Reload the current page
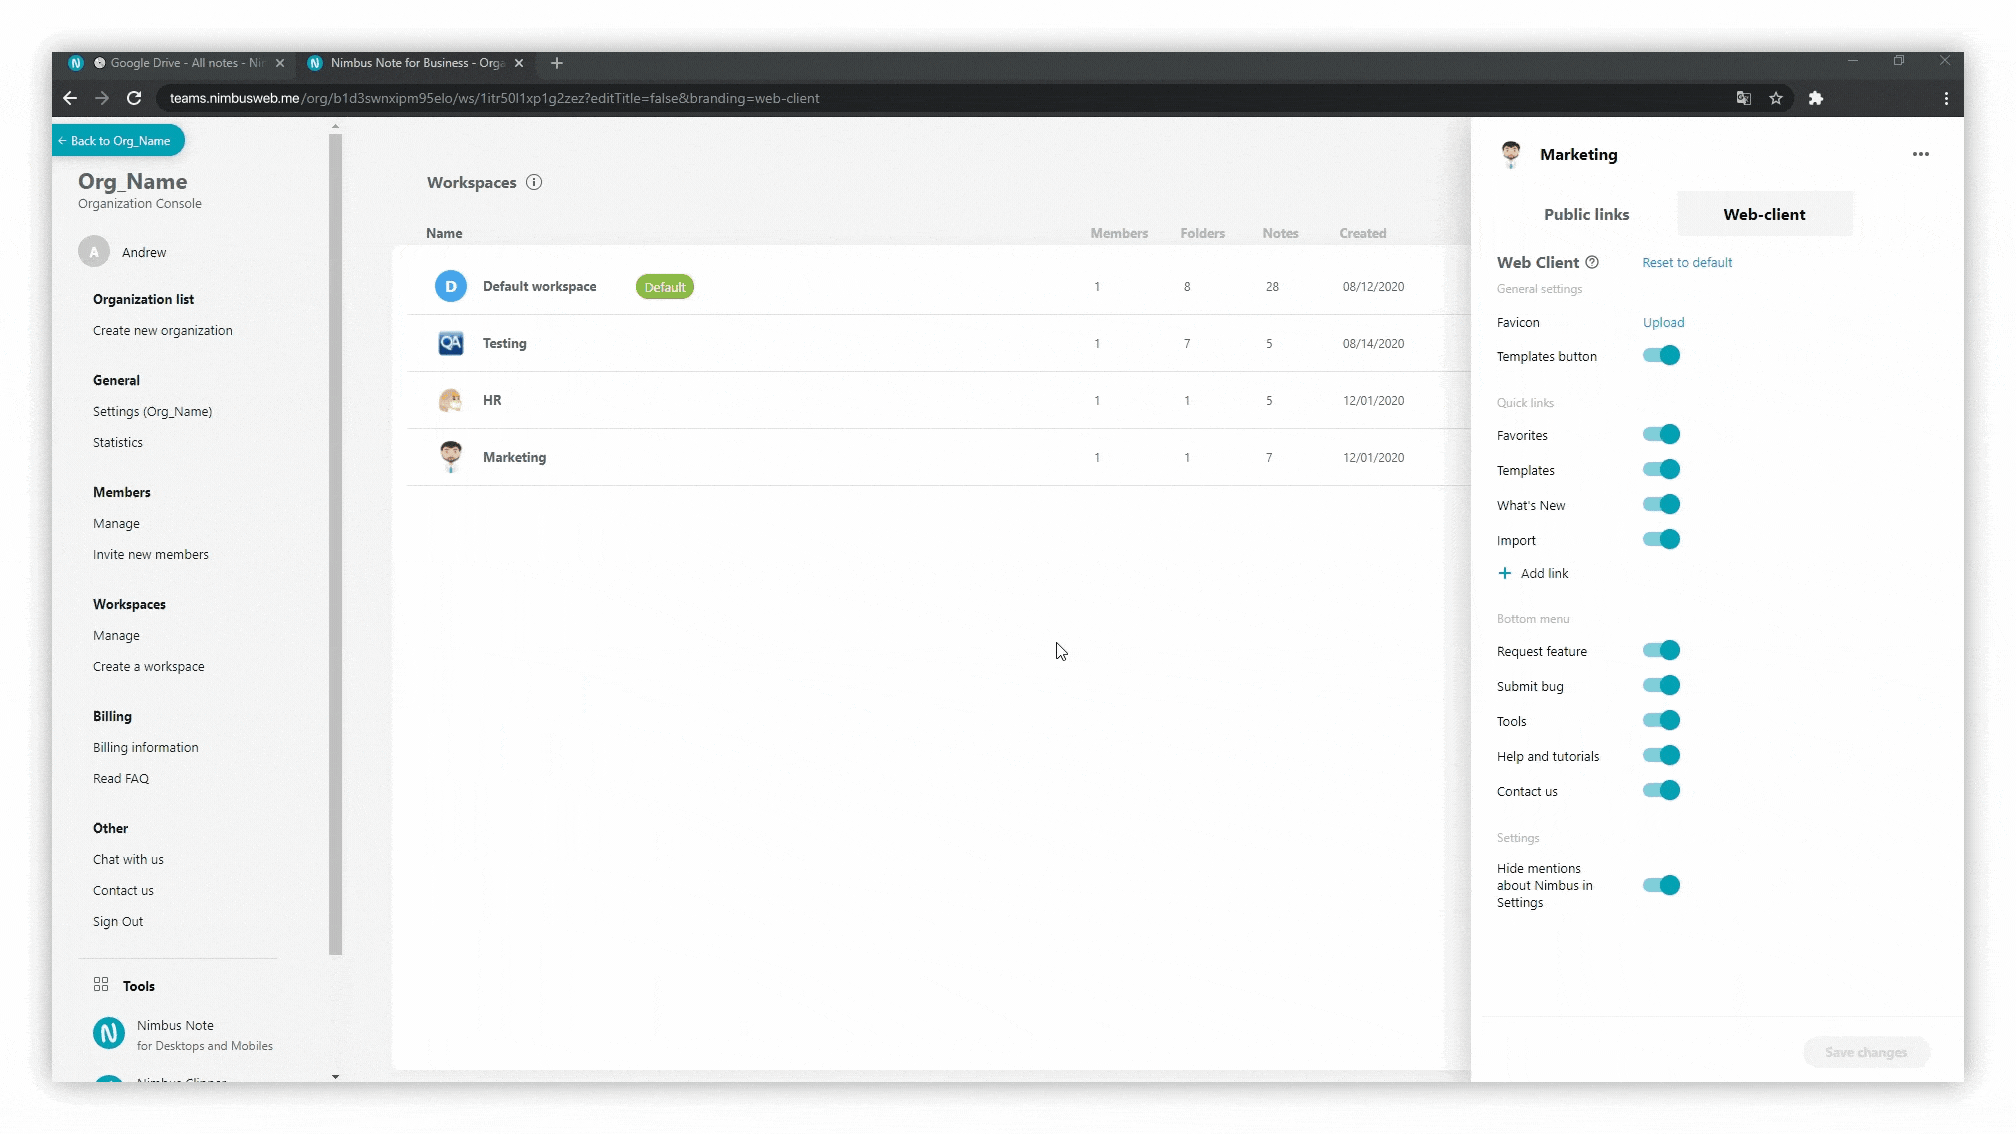Viewport: 2016px width, 1134px height. (x=134, y=98)
